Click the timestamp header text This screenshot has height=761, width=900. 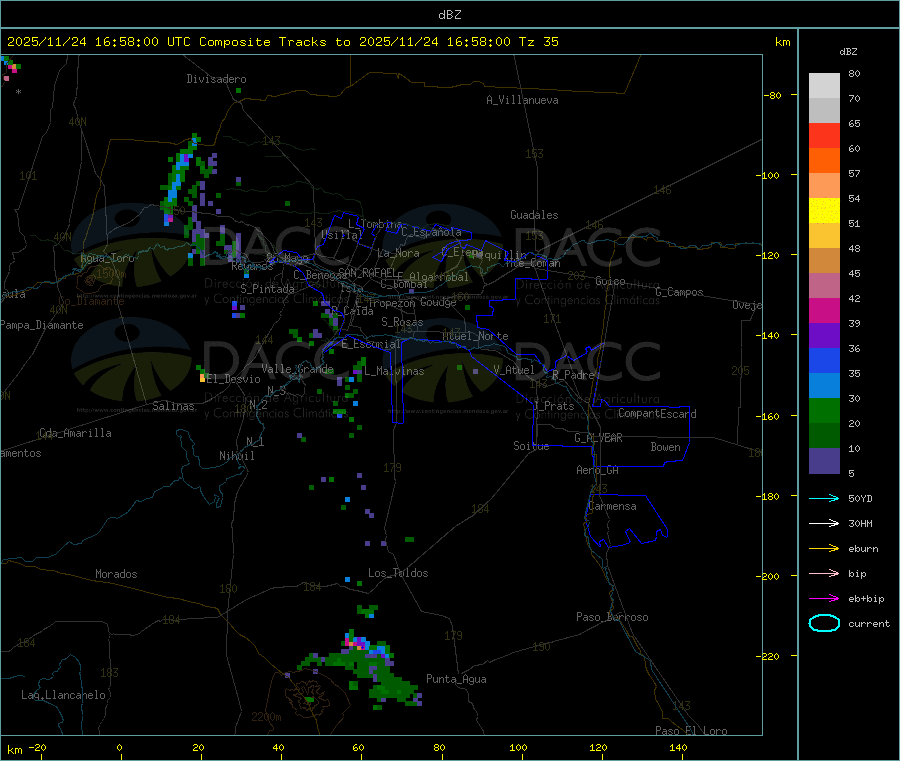[282, 42]
